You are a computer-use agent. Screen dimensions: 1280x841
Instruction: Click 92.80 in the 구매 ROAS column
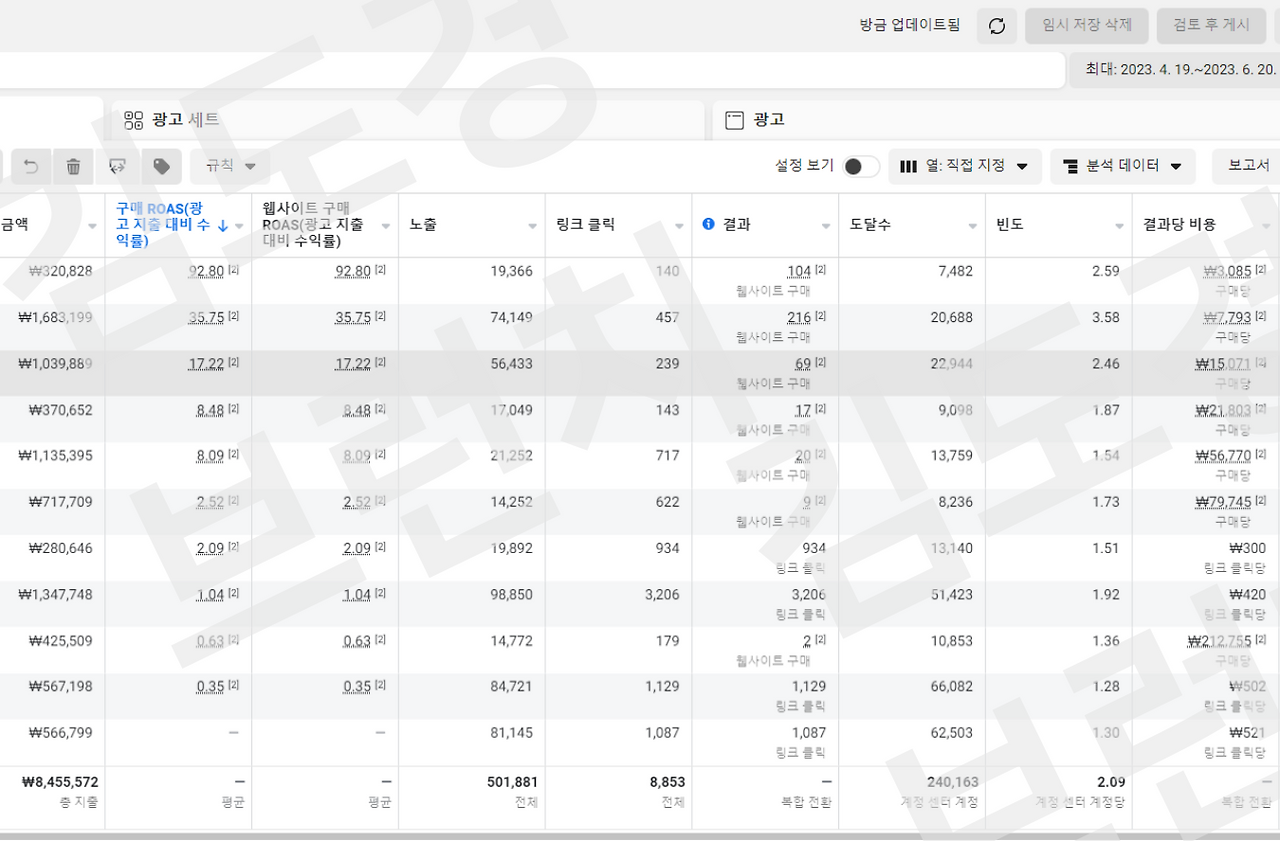(x=206, y=271)
